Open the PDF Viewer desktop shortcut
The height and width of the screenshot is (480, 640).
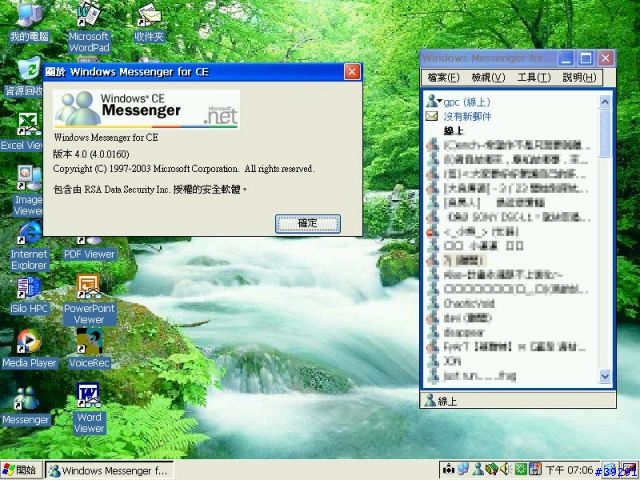[89, 249]
